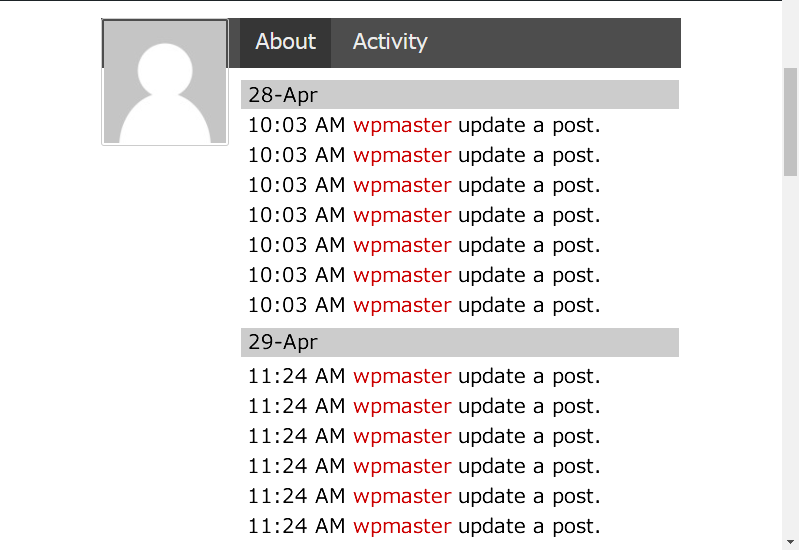Open wpmaster link in sixth 28-Apr entry
Image resolution: width=799 pixels, height=550 pixels.
(402, 276)
